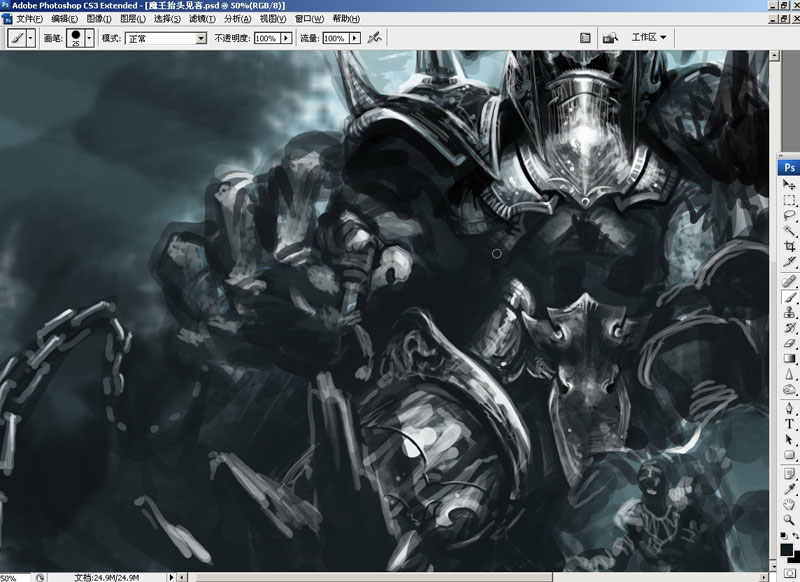Toggle Quick Mask mode

(790, 573)
